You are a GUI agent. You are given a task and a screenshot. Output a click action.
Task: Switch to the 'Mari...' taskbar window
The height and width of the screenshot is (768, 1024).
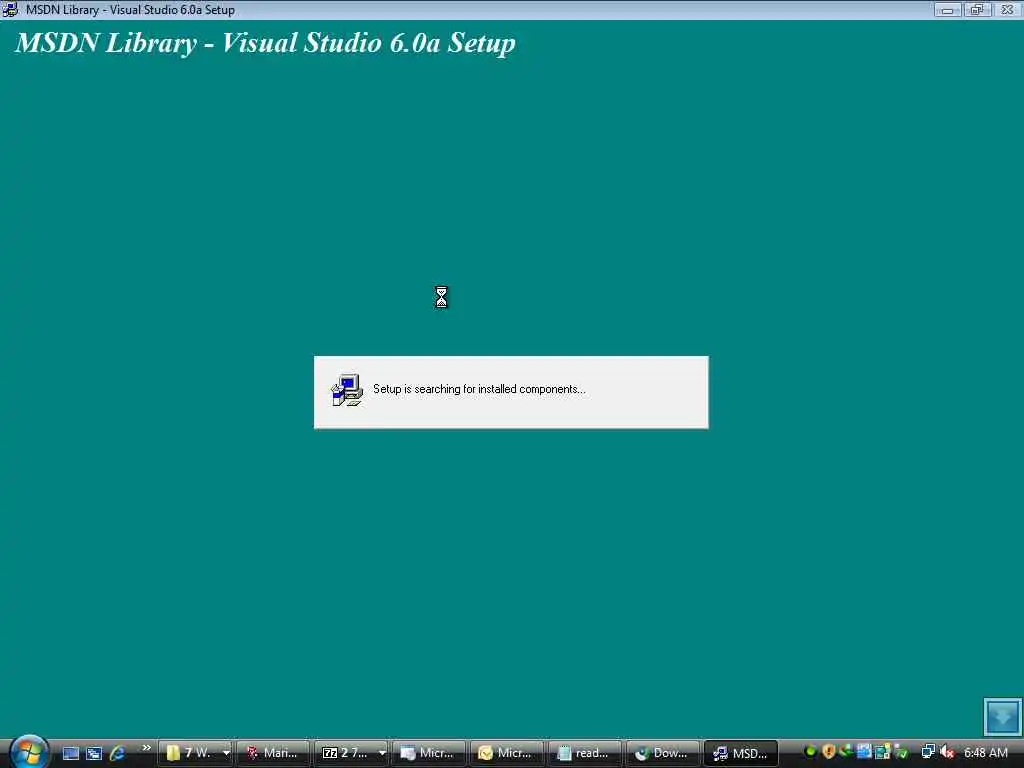[272, 753]
